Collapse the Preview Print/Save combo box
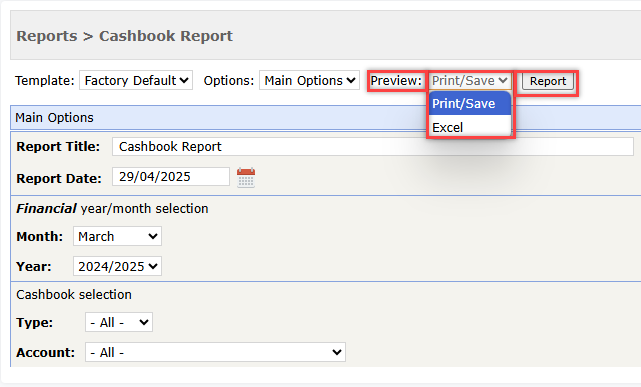Screen dimensions: 641x387 (x=470, y=81)
